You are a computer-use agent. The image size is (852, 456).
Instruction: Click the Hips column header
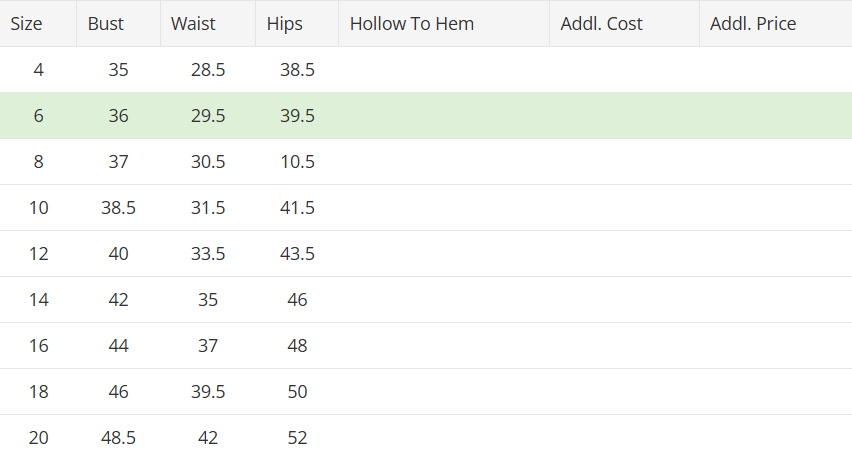pyautogui.click(x=297, y=23)
